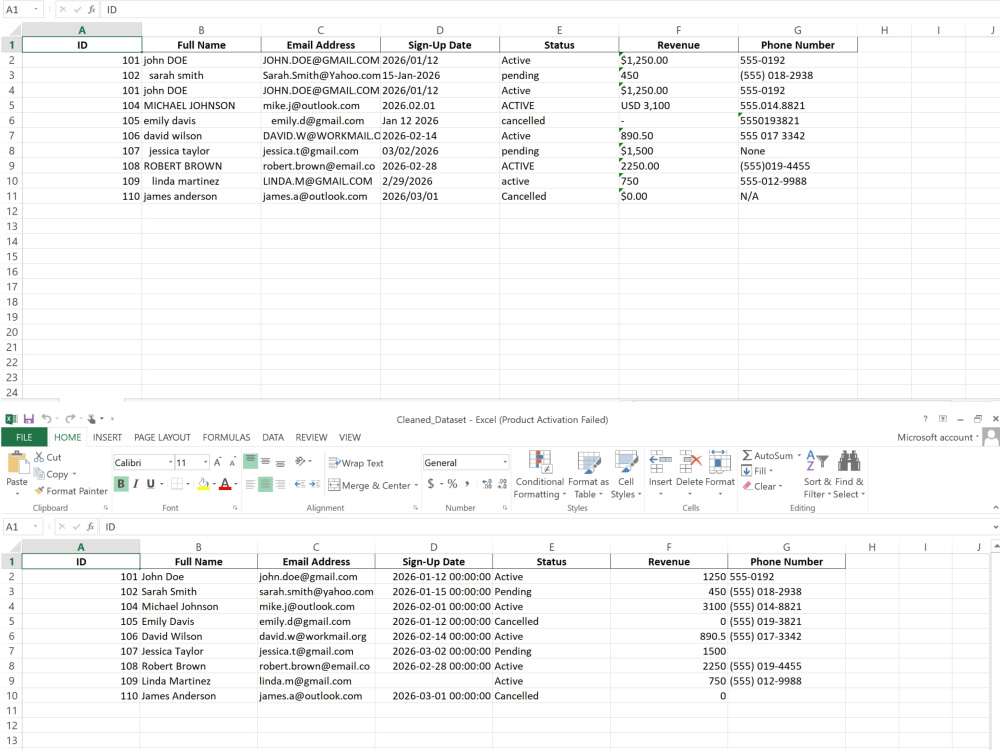Click the Clear button

click(761, 486)
